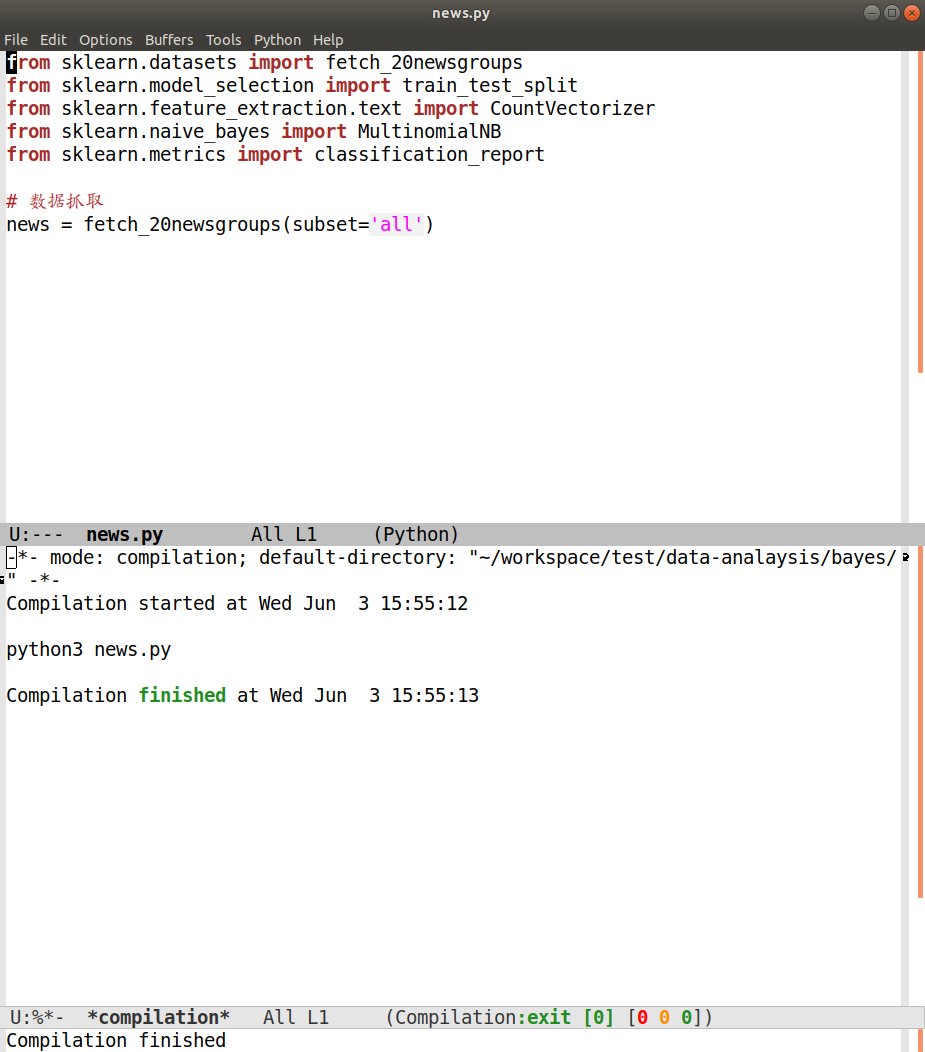The height and width of the screenshot is (1052, 925).
Task: Click the (Python) major mode indicator
Action: [420, 534]
